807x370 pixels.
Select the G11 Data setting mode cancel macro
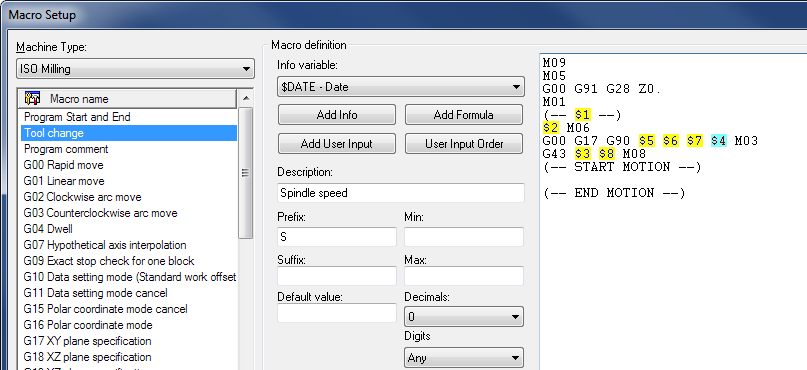click(129, 293)
